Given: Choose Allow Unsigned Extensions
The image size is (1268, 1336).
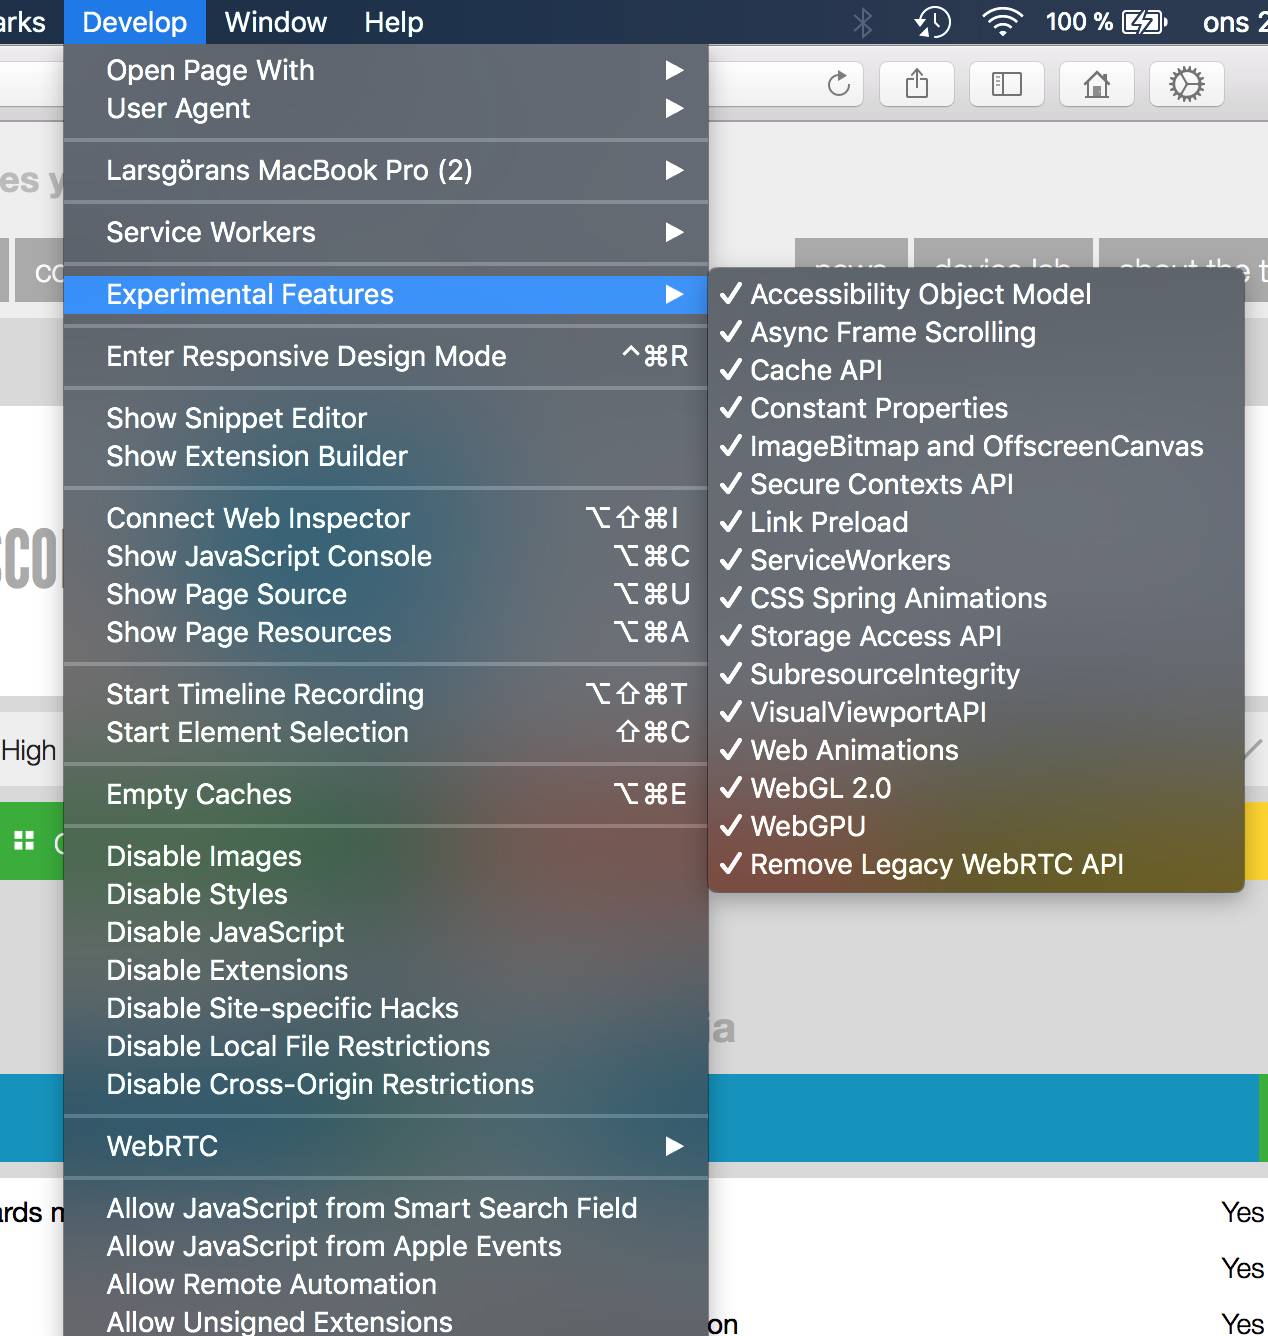Looking at the screenshot, I should (x=386, y=1320).
